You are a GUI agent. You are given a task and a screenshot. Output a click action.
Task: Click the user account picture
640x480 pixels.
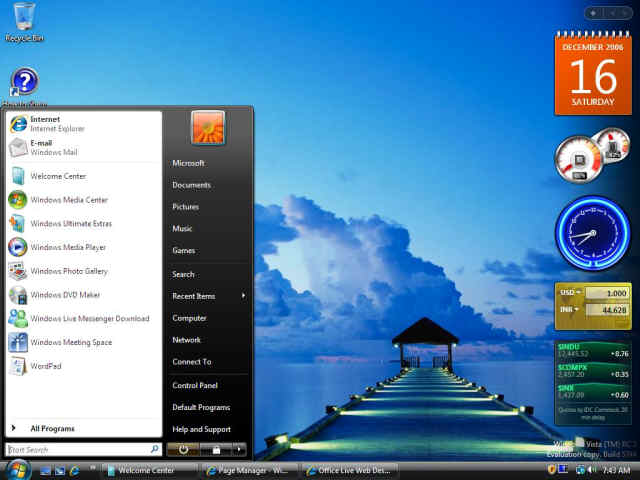pos(208,128)
